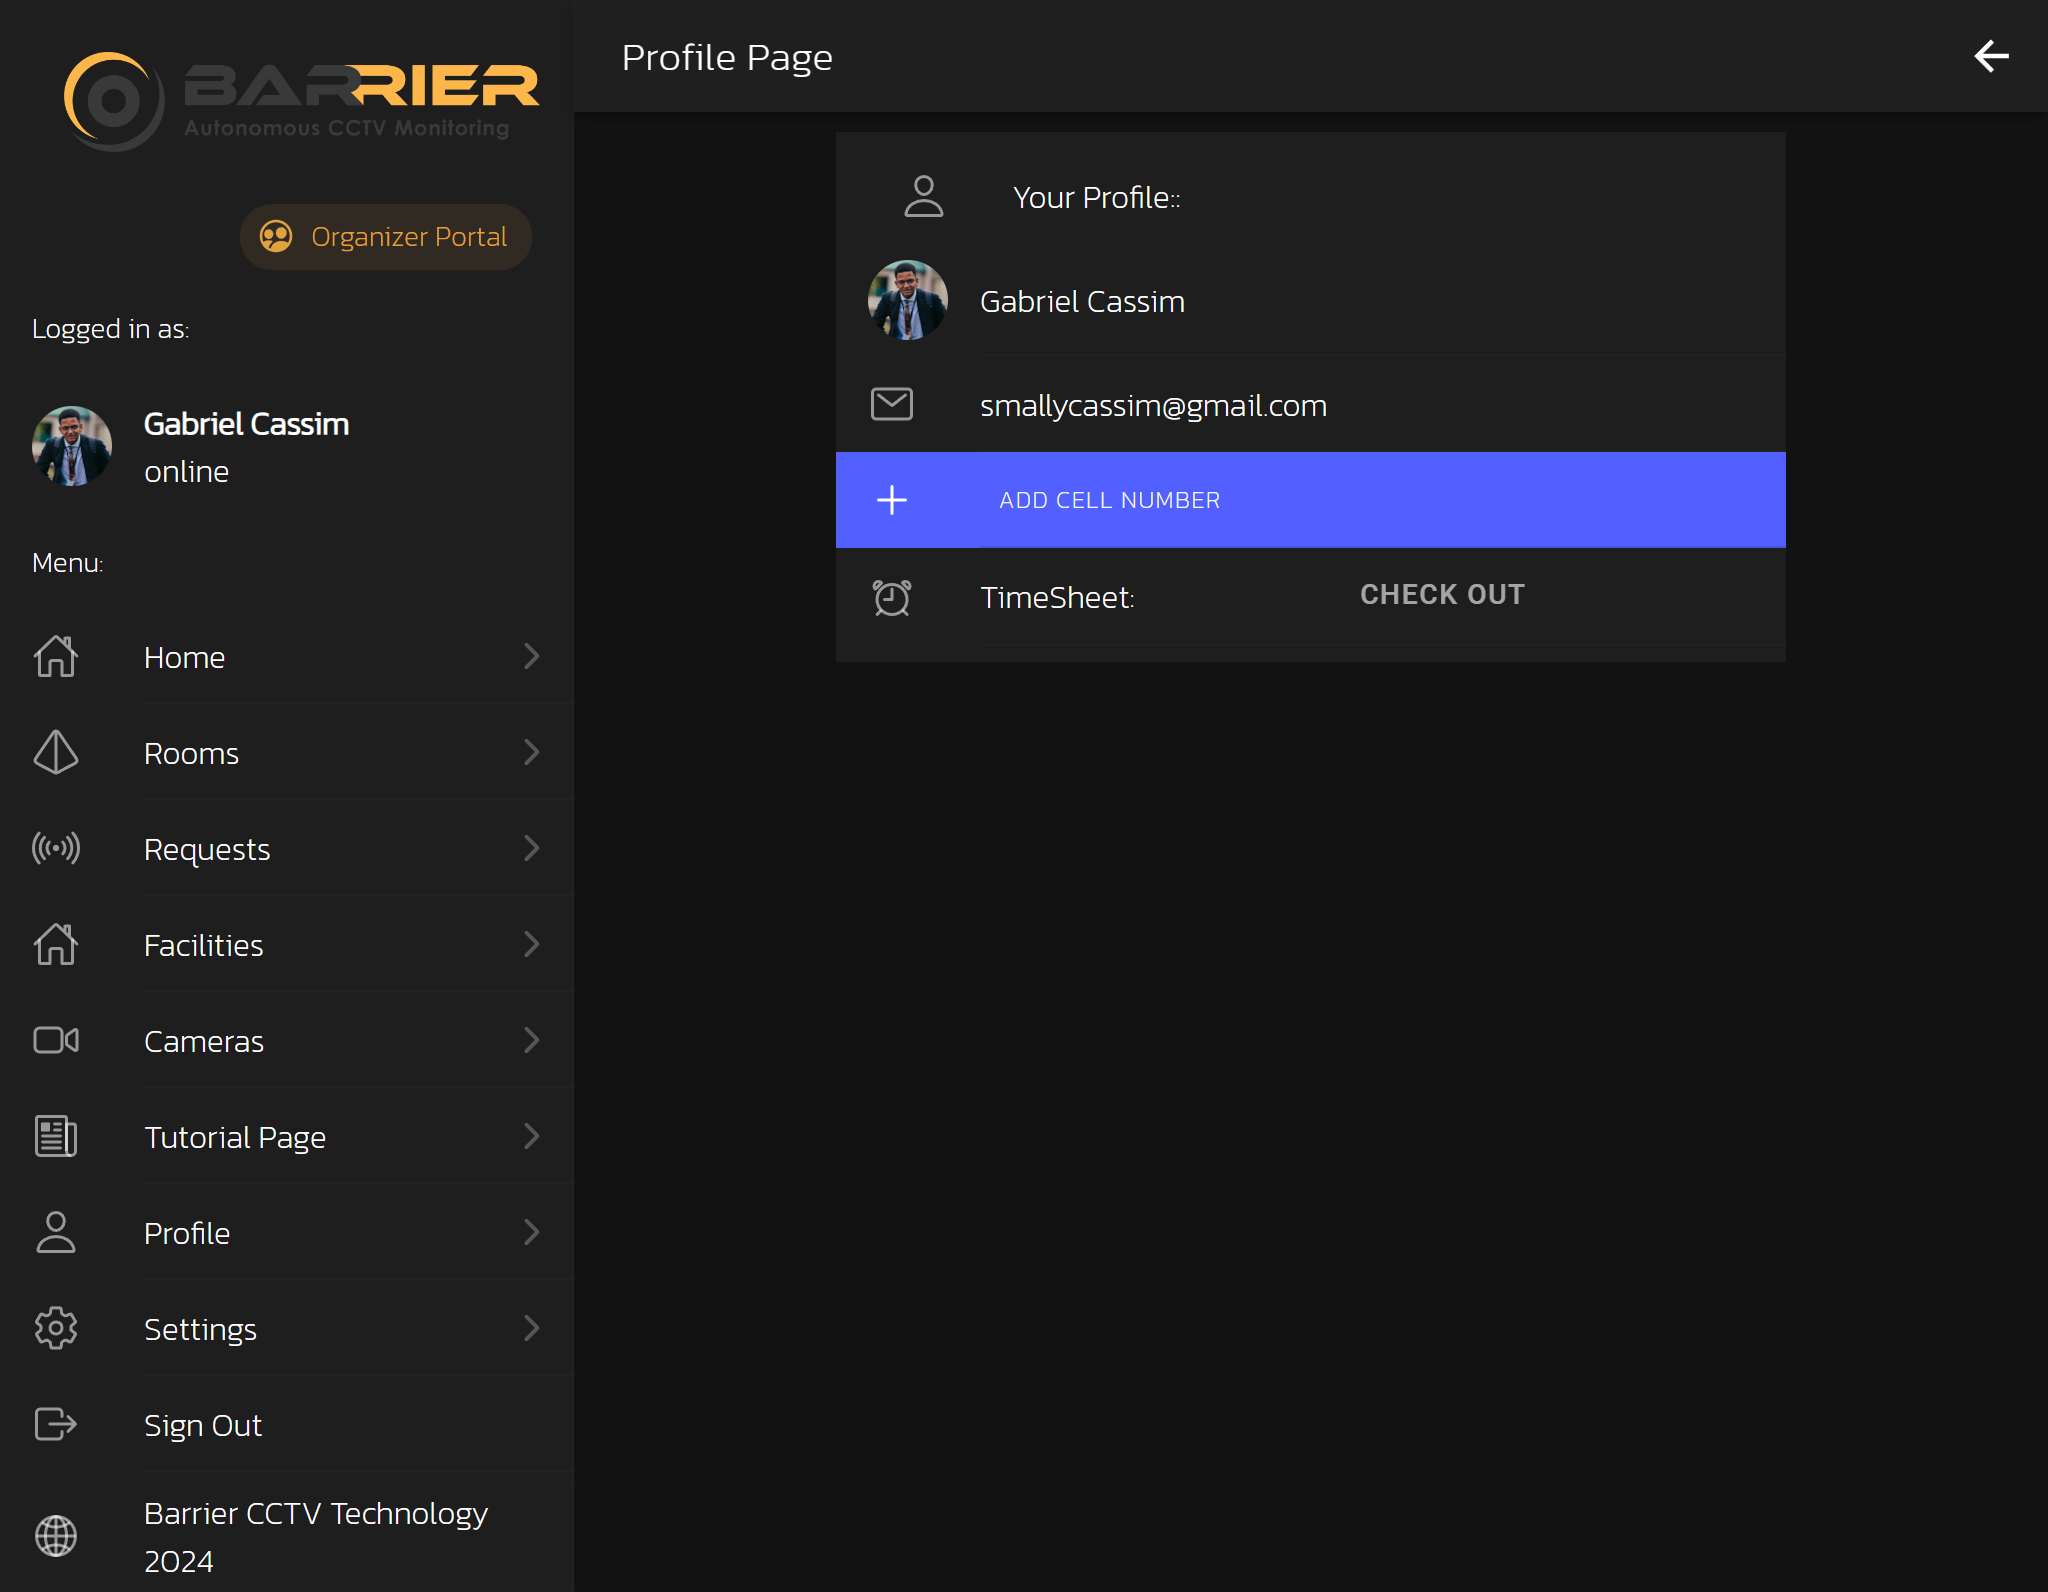Viewport: 2048px width, 1592px height.
Task: Open the Organizer Portal pill button
Action: click(x=385, y=237)
